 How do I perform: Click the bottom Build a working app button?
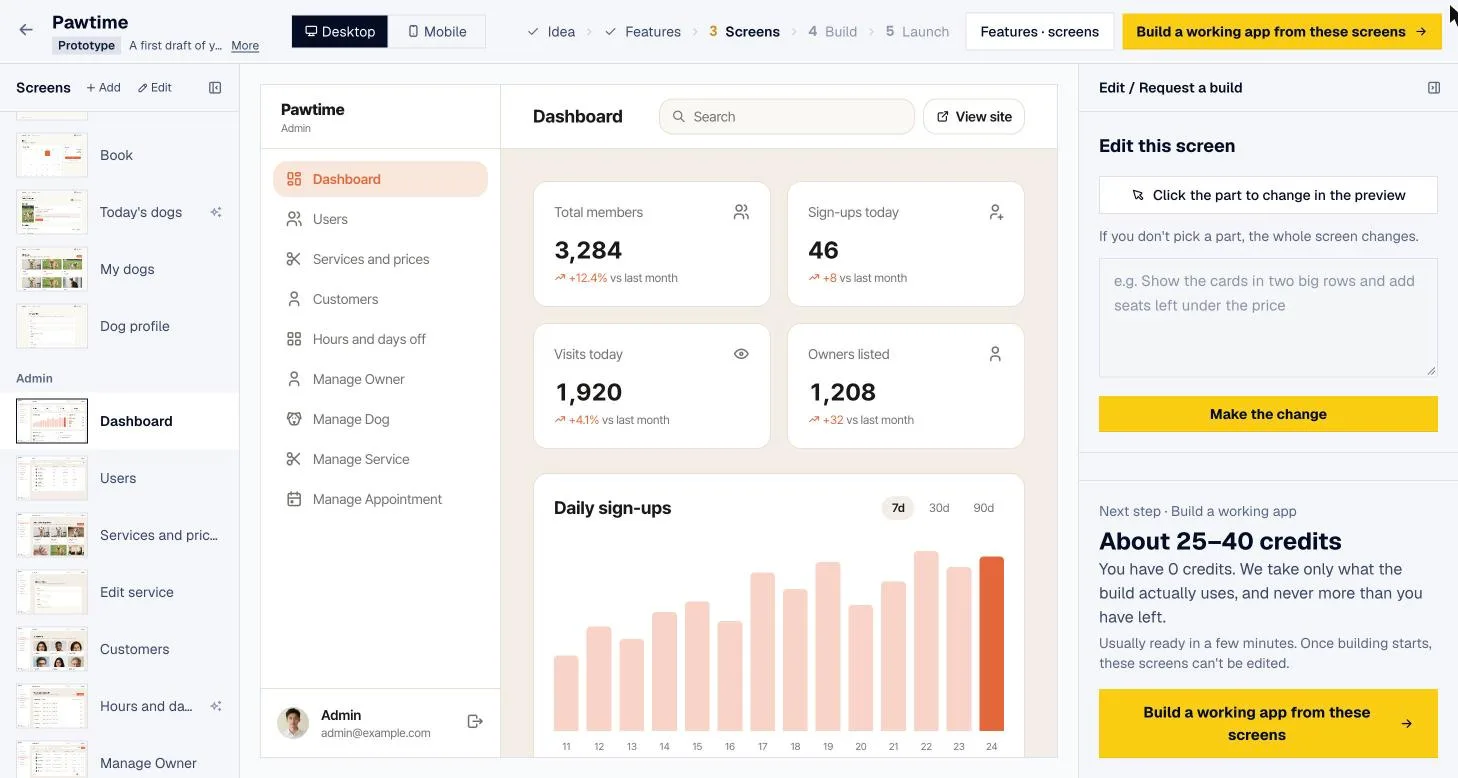click(x=1268, y=723)
